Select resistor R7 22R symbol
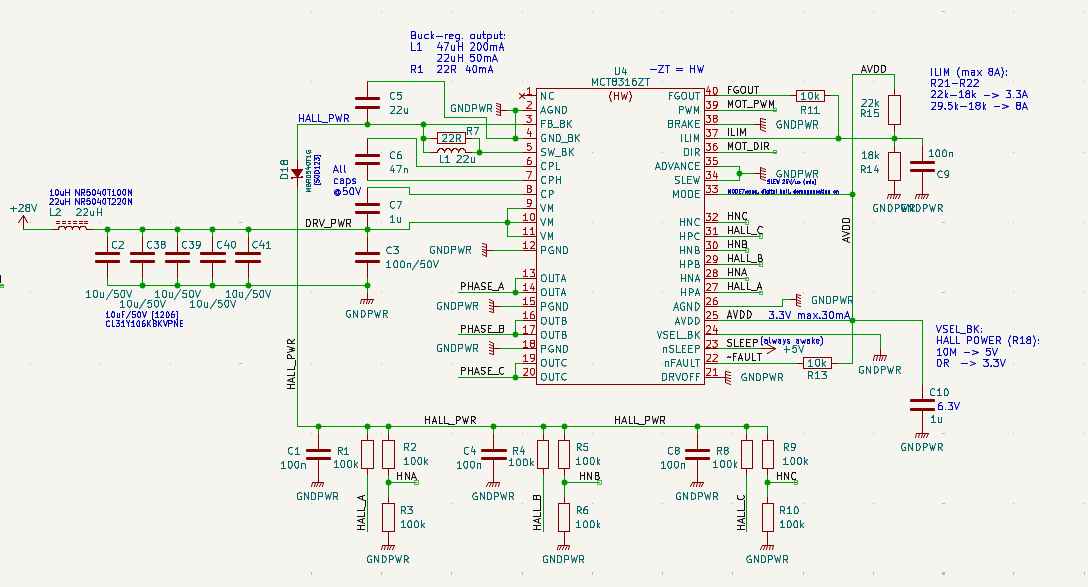 [452, 138]
